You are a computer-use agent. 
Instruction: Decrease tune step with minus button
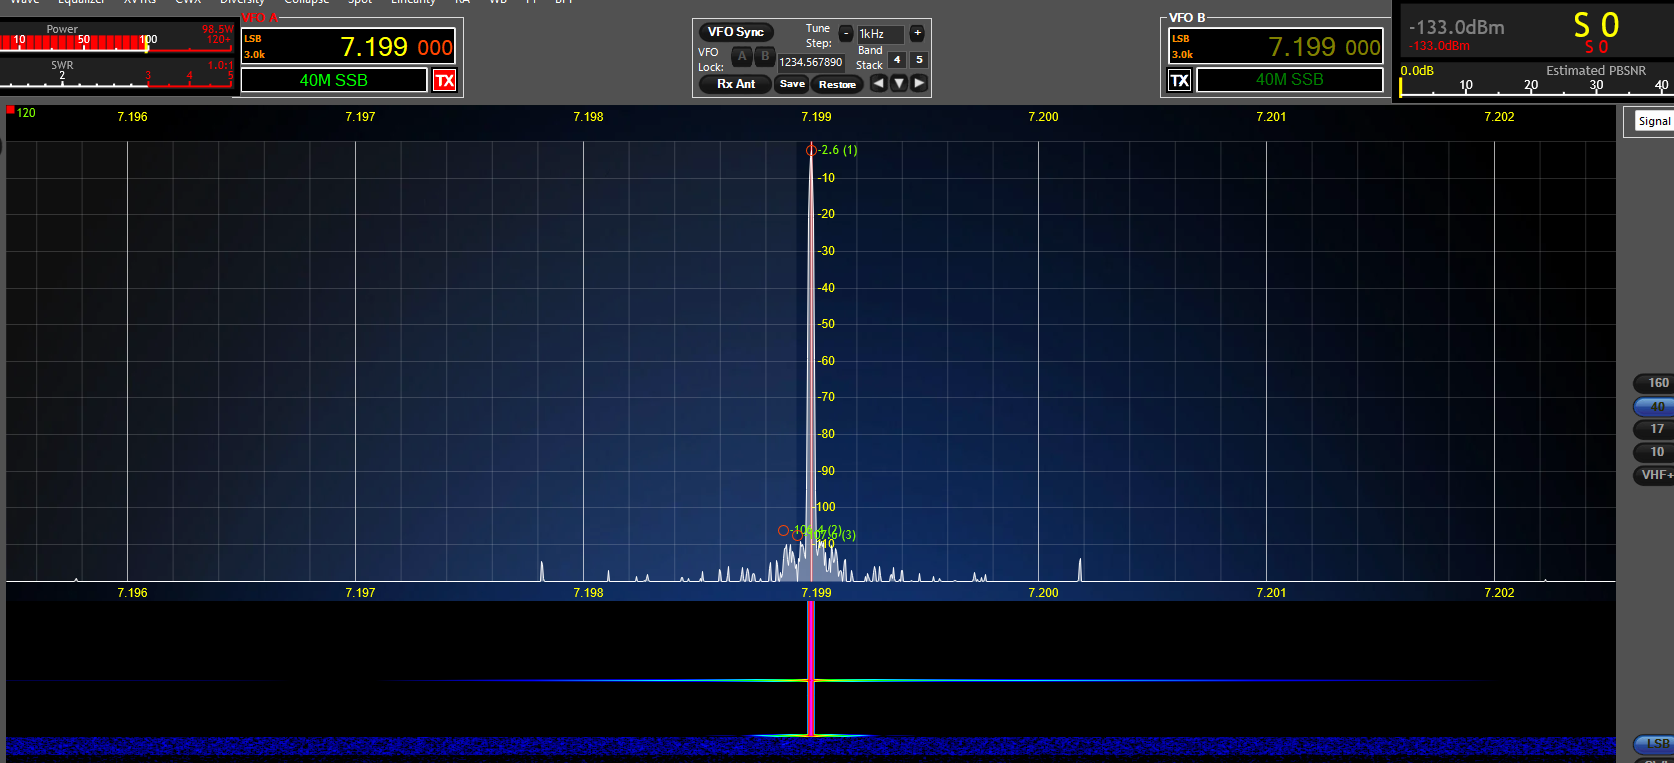[x=845, y=33]
